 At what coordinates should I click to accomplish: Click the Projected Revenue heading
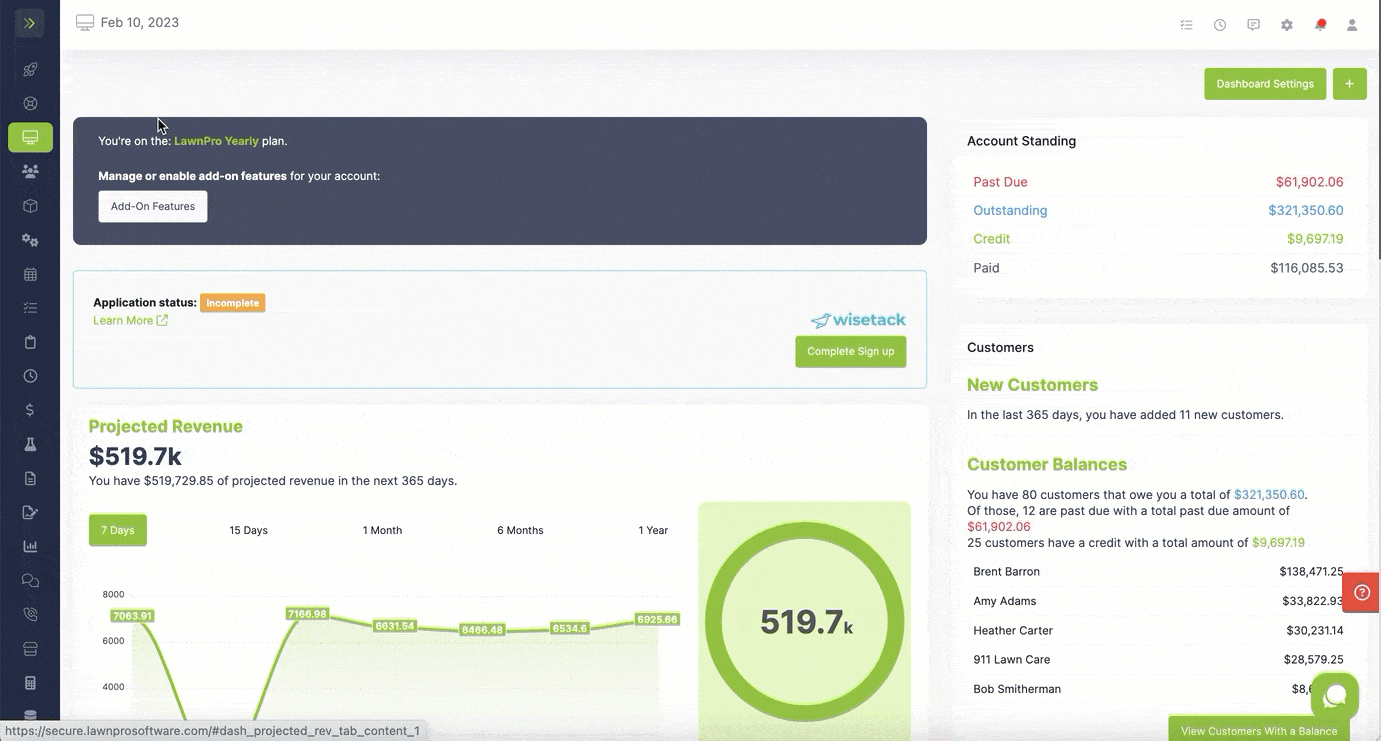(166, 426)
